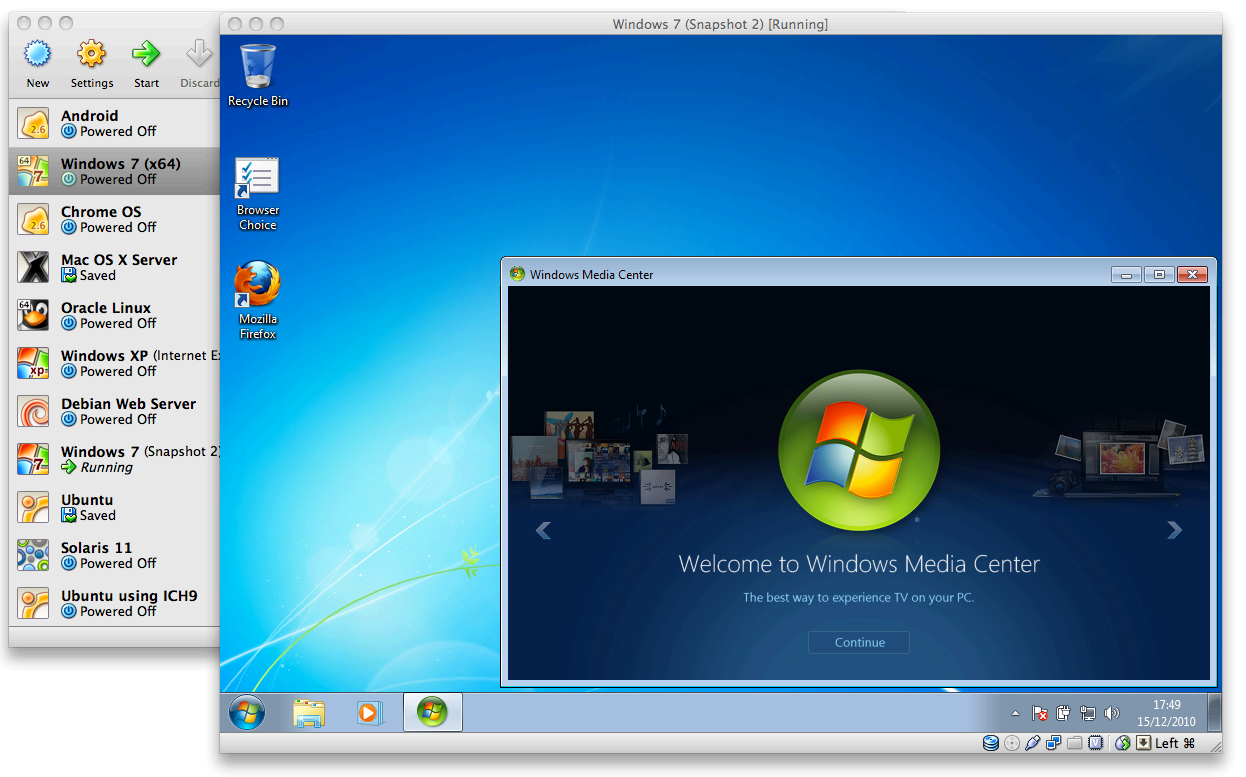This screenshot has height=777, width=1246.
Task: Toggle the guest display resize control in status bar
Action: tap(1143, 743)
